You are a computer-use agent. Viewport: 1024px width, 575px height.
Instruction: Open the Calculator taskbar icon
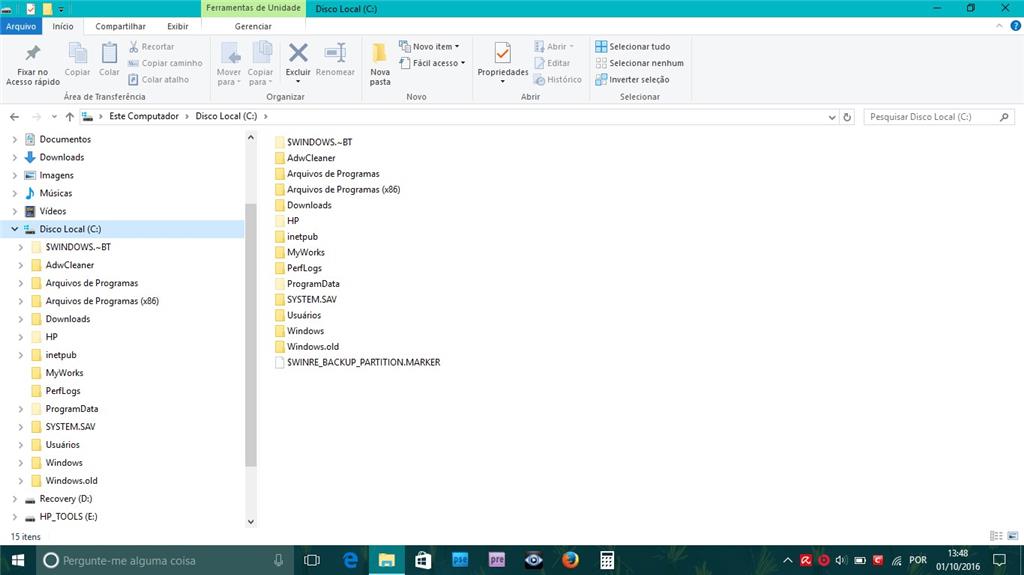pyautogui.click(x=607, y=560)
